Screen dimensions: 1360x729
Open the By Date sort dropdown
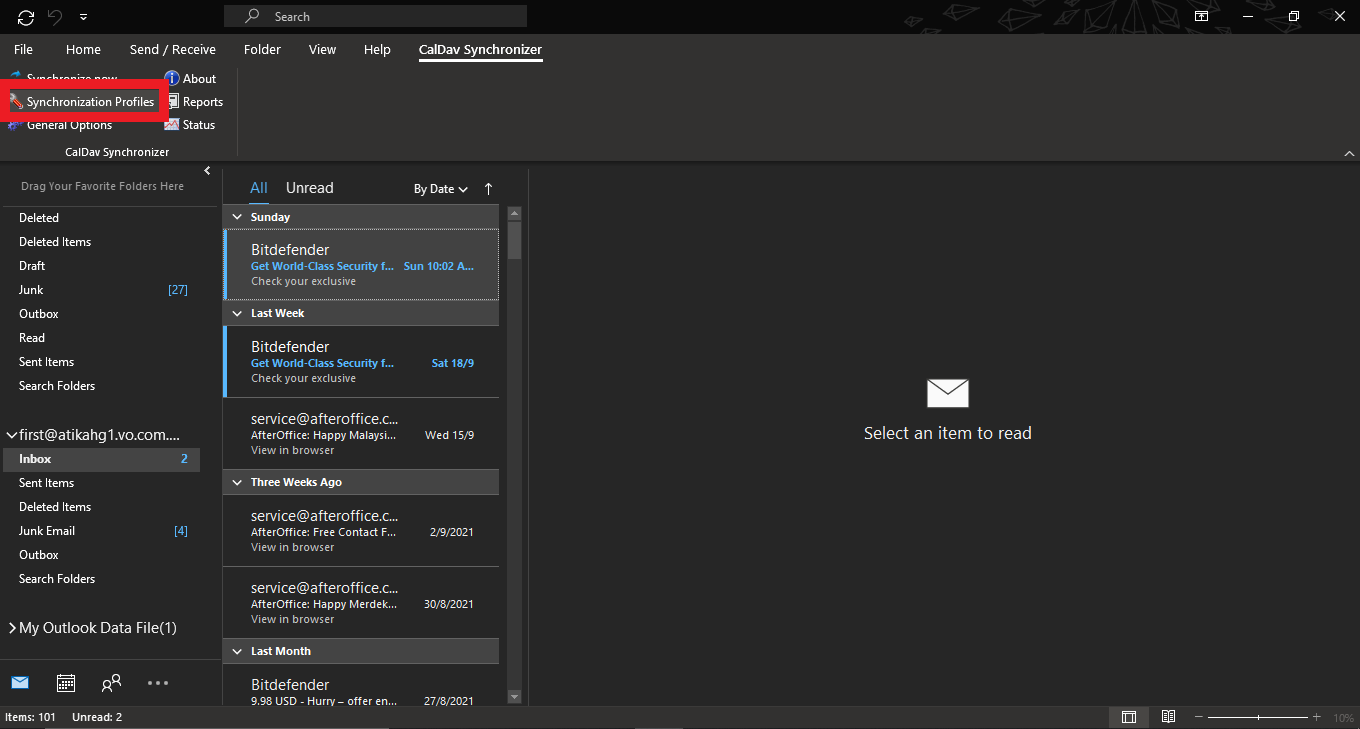click(441, 189)
